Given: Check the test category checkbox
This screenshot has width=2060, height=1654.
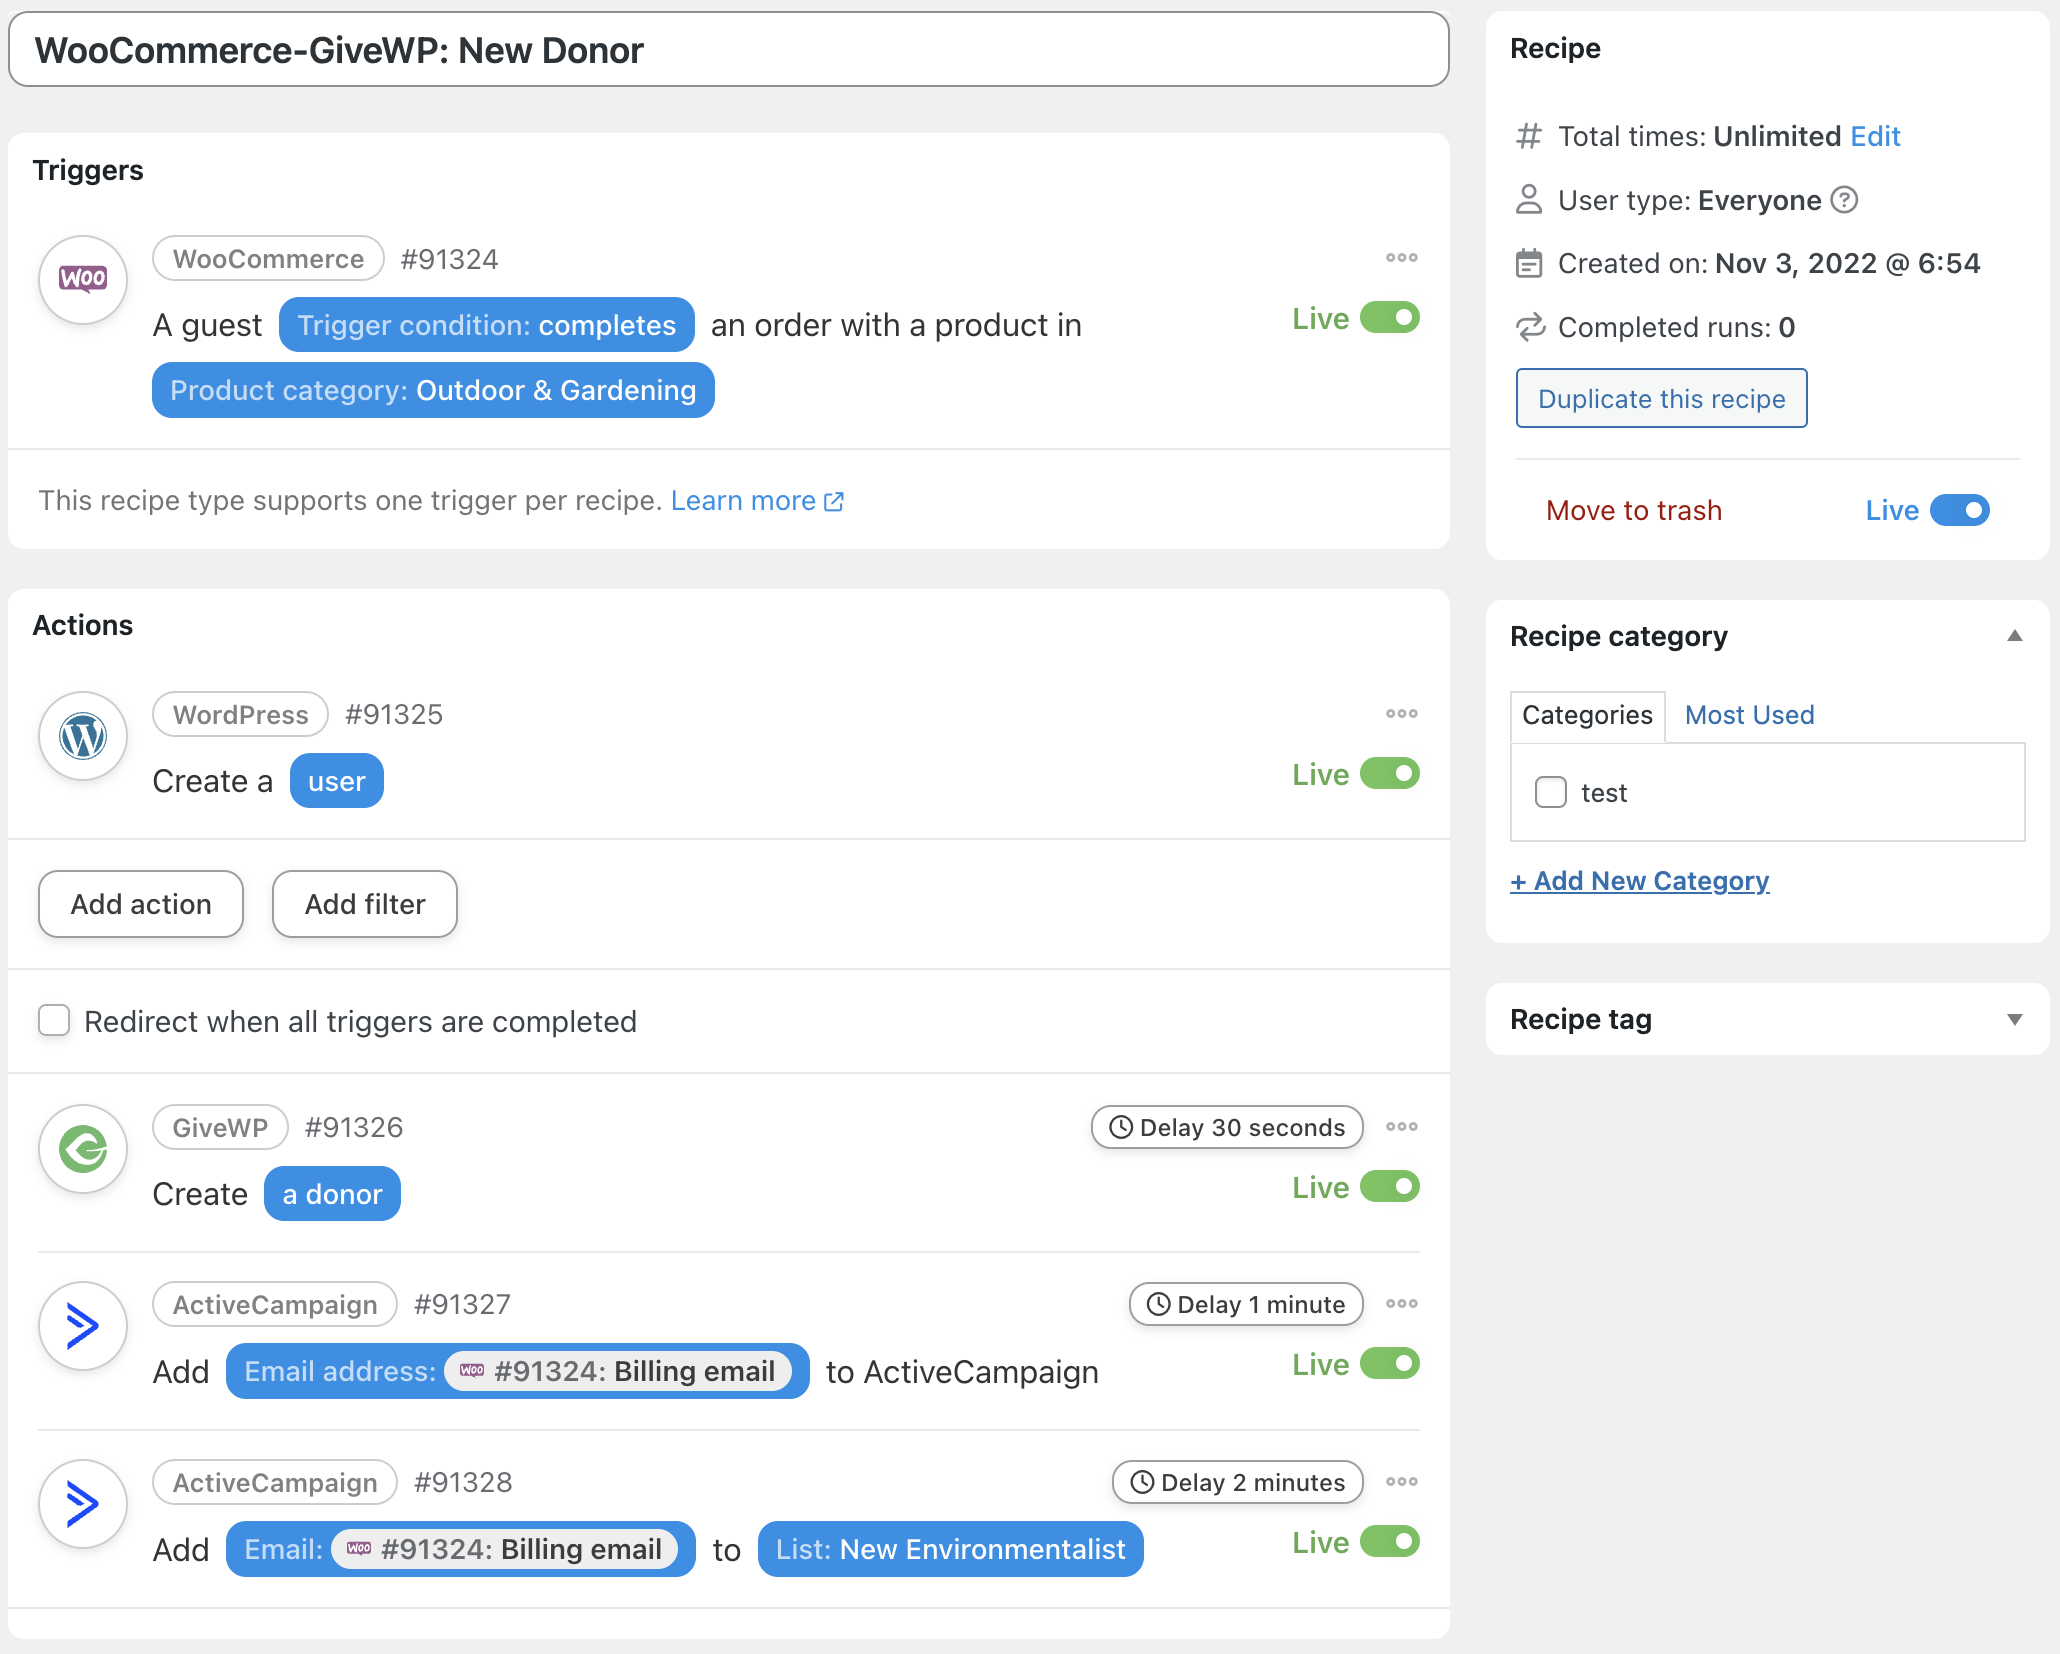Looking at the screenshot, I should [1551, 792].
